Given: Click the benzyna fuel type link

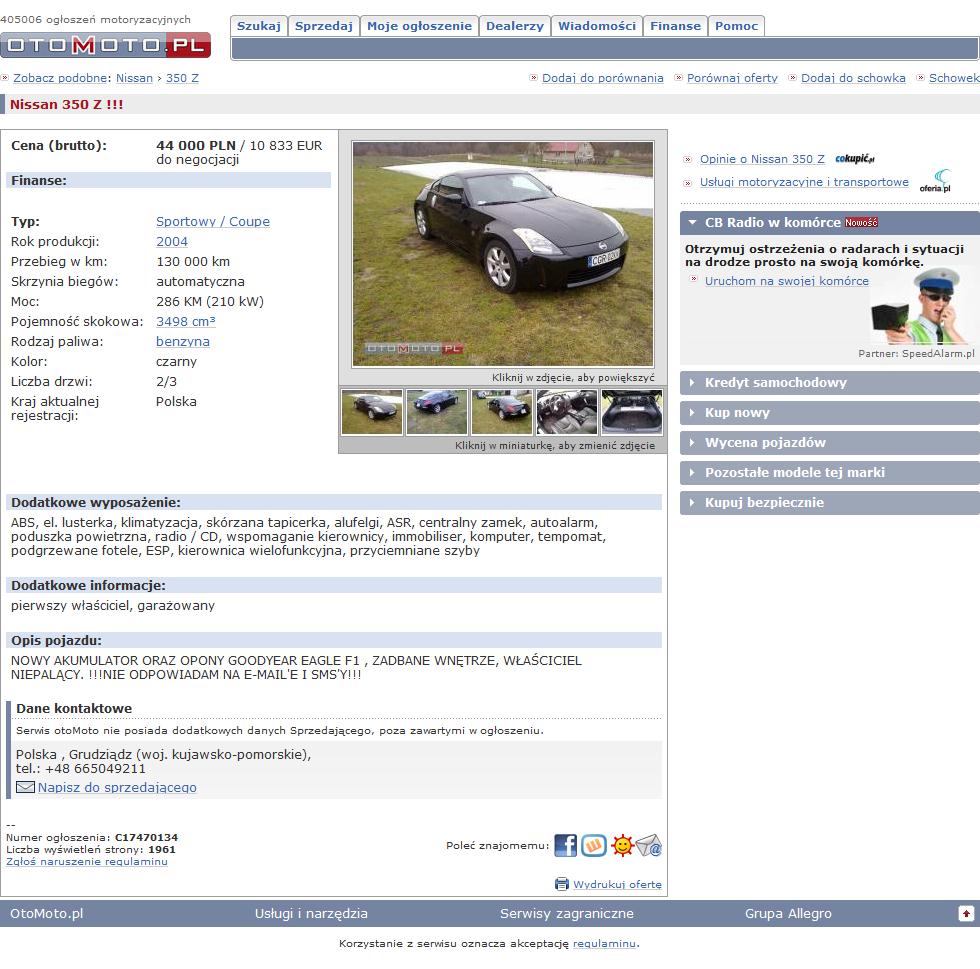Looking at the screenshot, I should click(182, 341).
